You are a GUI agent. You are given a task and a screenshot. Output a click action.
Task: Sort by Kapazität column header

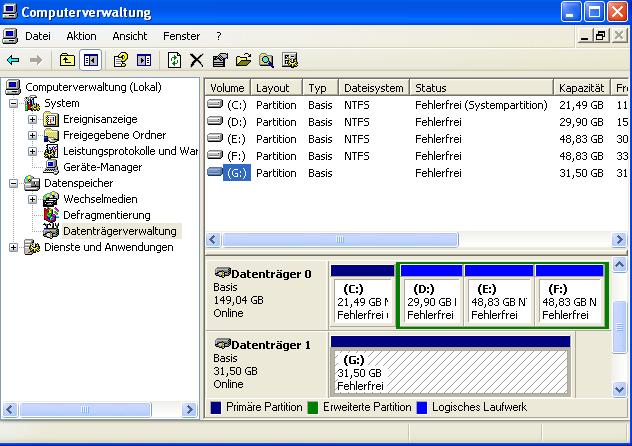point(582,88)
